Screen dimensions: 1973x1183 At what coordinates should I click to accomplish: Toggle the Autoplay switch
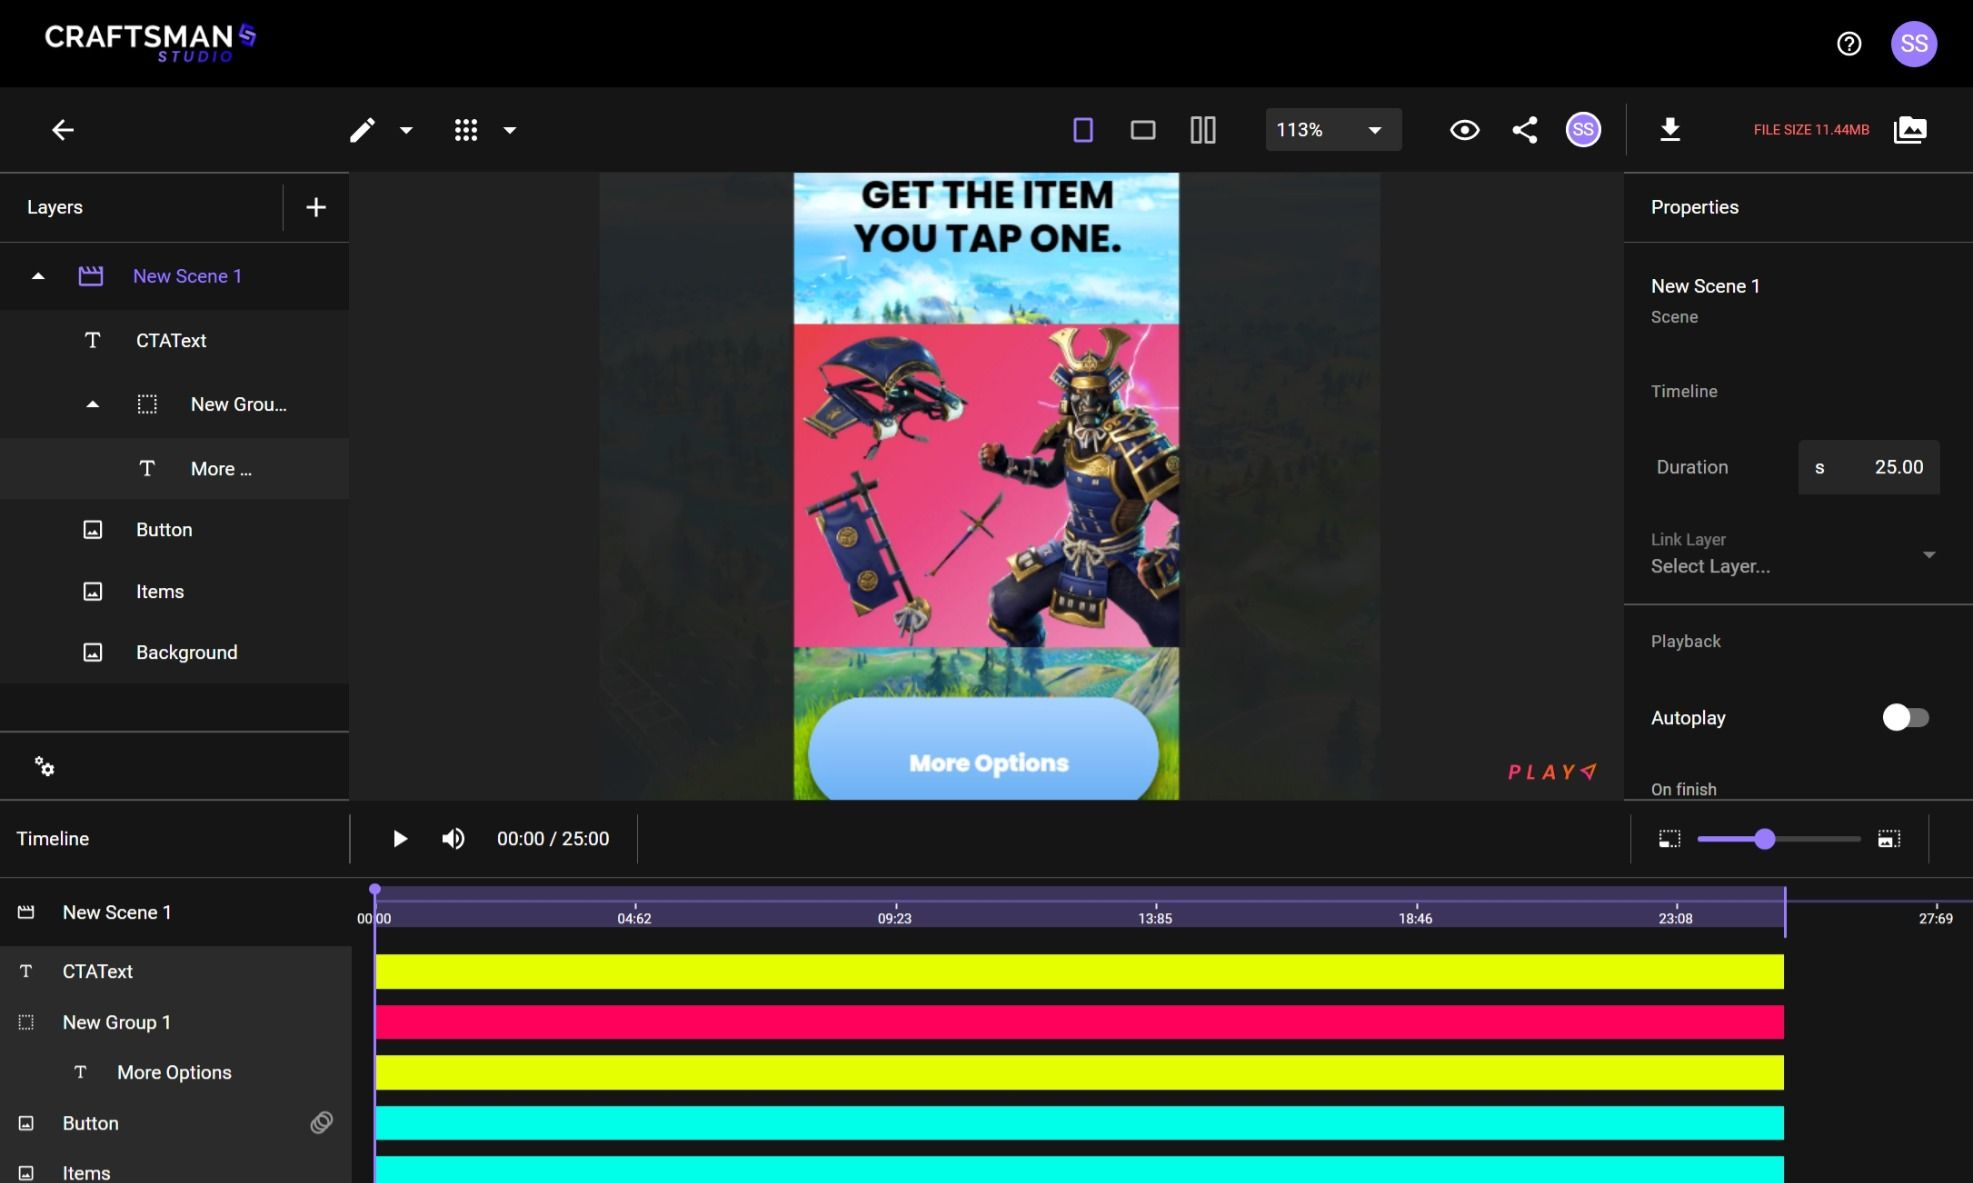(1905, 718)
